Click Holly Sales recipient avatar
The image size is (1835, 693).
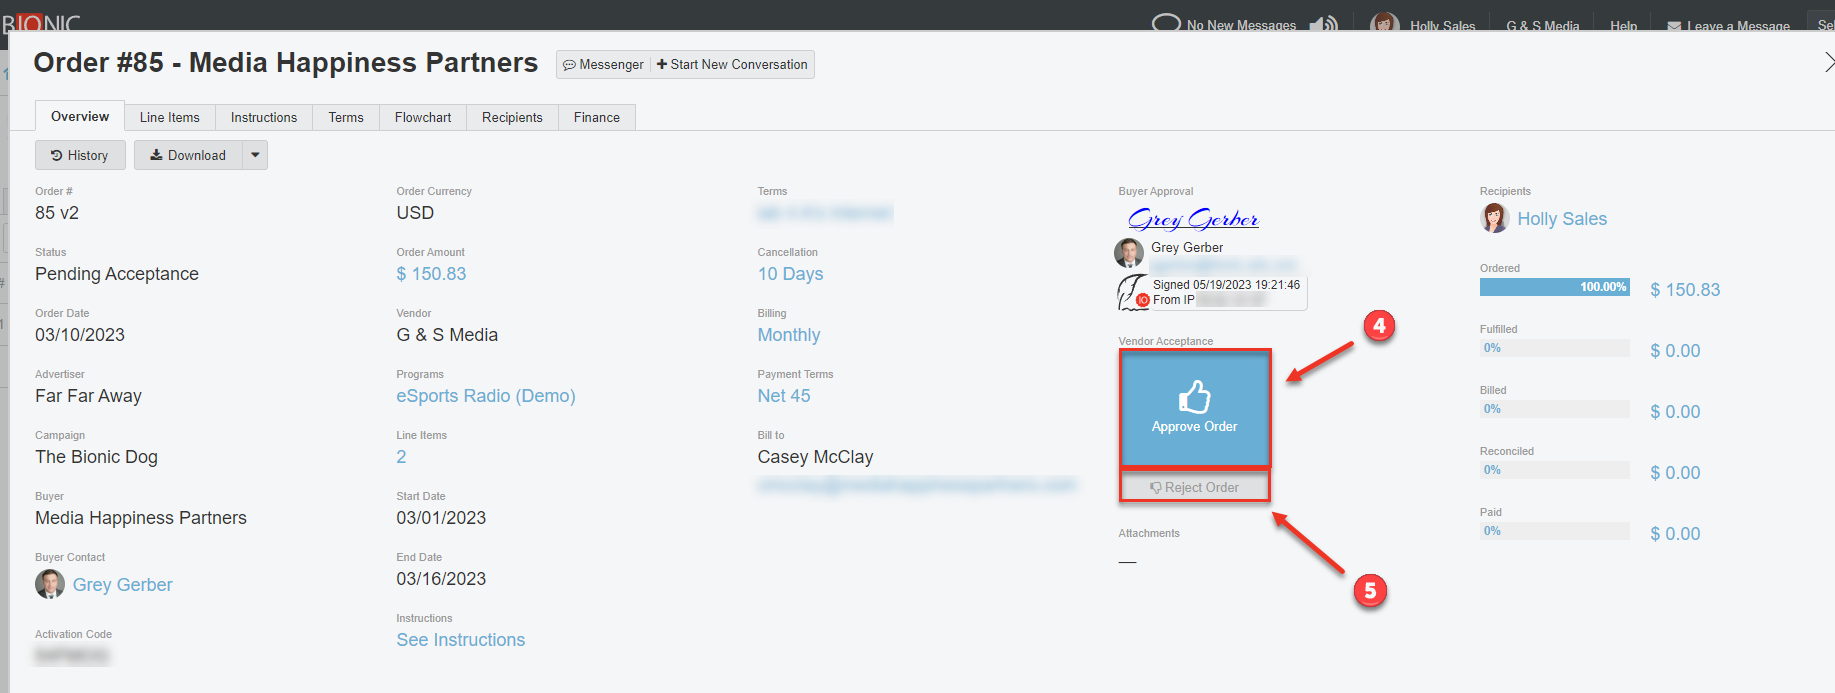(1494, 218)
